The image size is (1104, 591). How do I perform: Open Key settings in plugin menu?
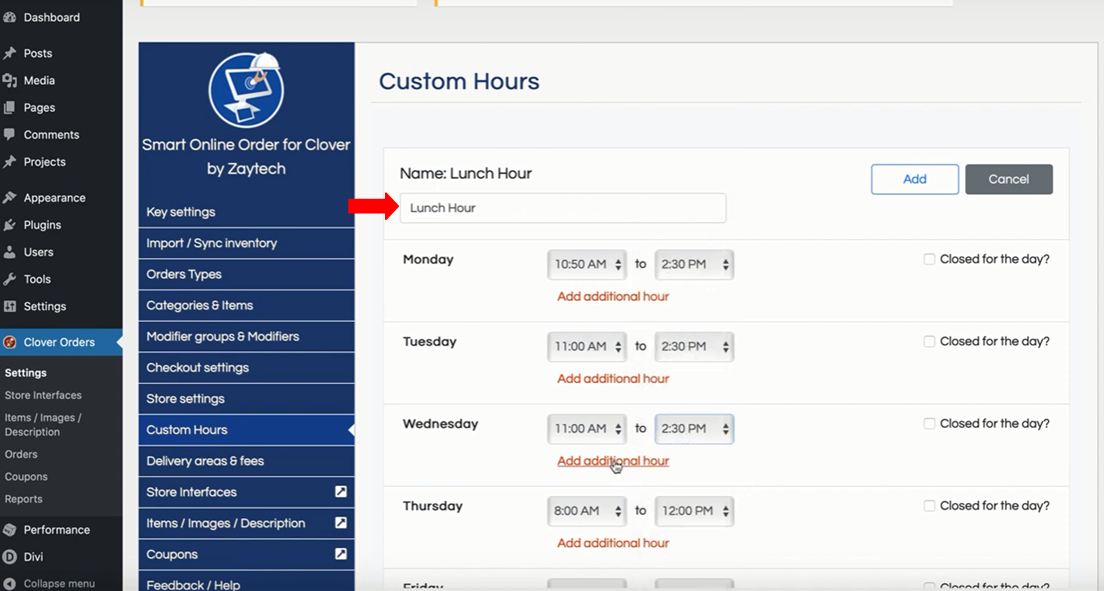(246, 212)
